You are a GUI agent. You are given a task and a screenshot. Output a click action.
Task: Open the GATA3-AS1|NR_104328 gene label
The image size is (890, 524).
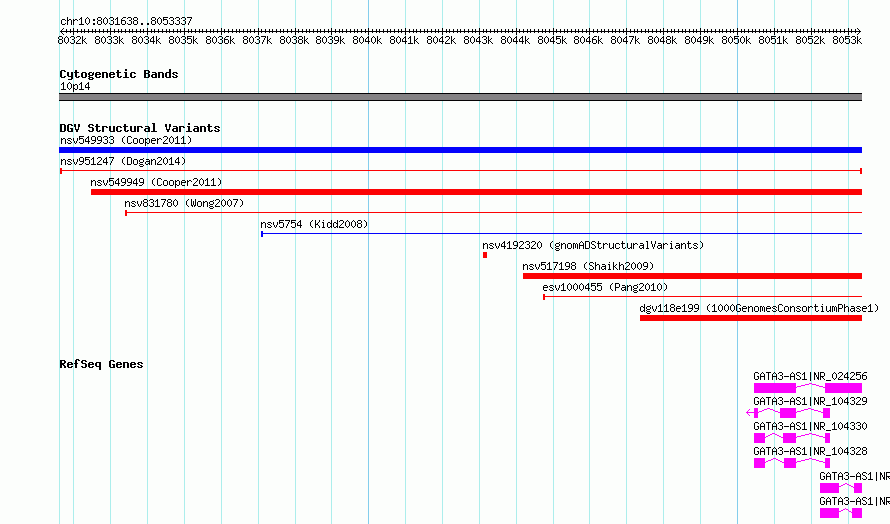tap(810, 451)
